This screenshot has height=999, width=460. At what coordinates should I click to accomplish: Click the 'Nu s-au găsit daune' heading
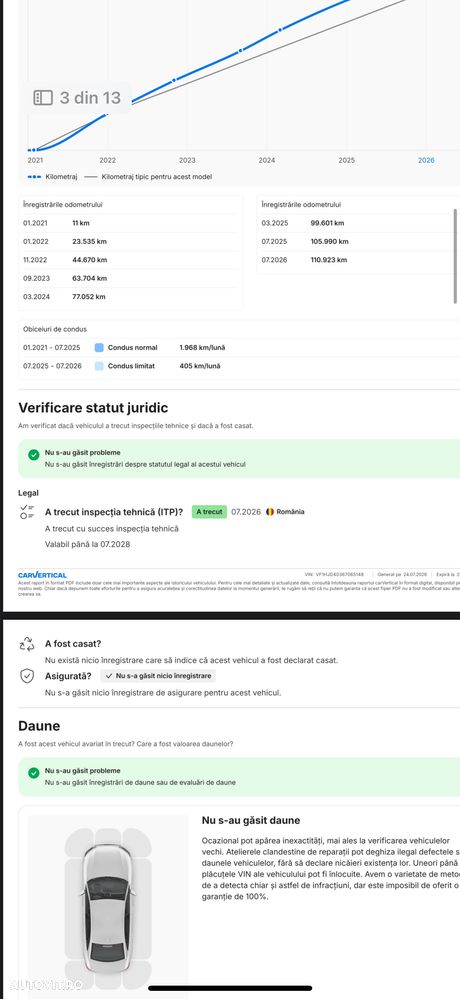point(251,820)
